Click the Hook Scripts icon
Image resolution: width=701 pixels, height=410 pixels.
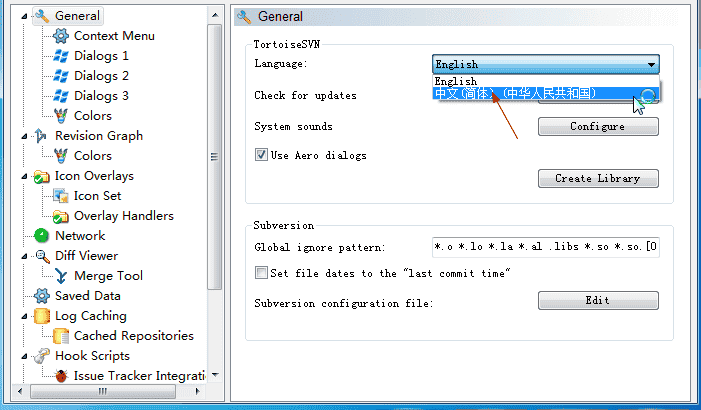[42, 356]
